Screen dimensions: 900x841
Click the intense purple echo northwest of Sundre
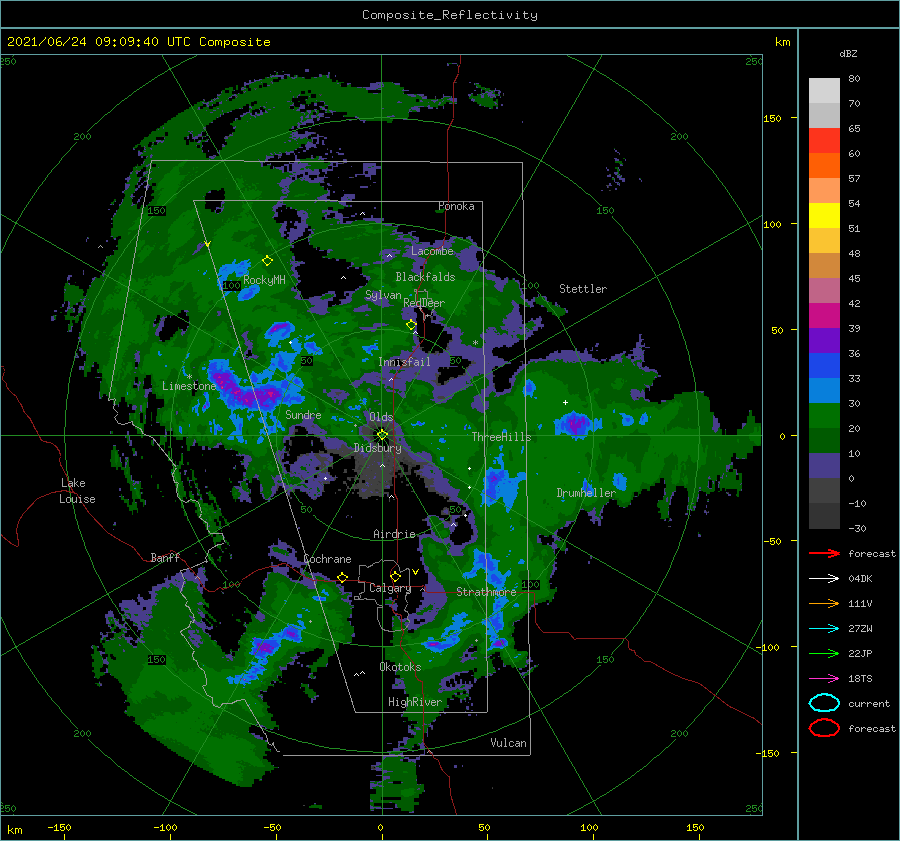[247, 389]
